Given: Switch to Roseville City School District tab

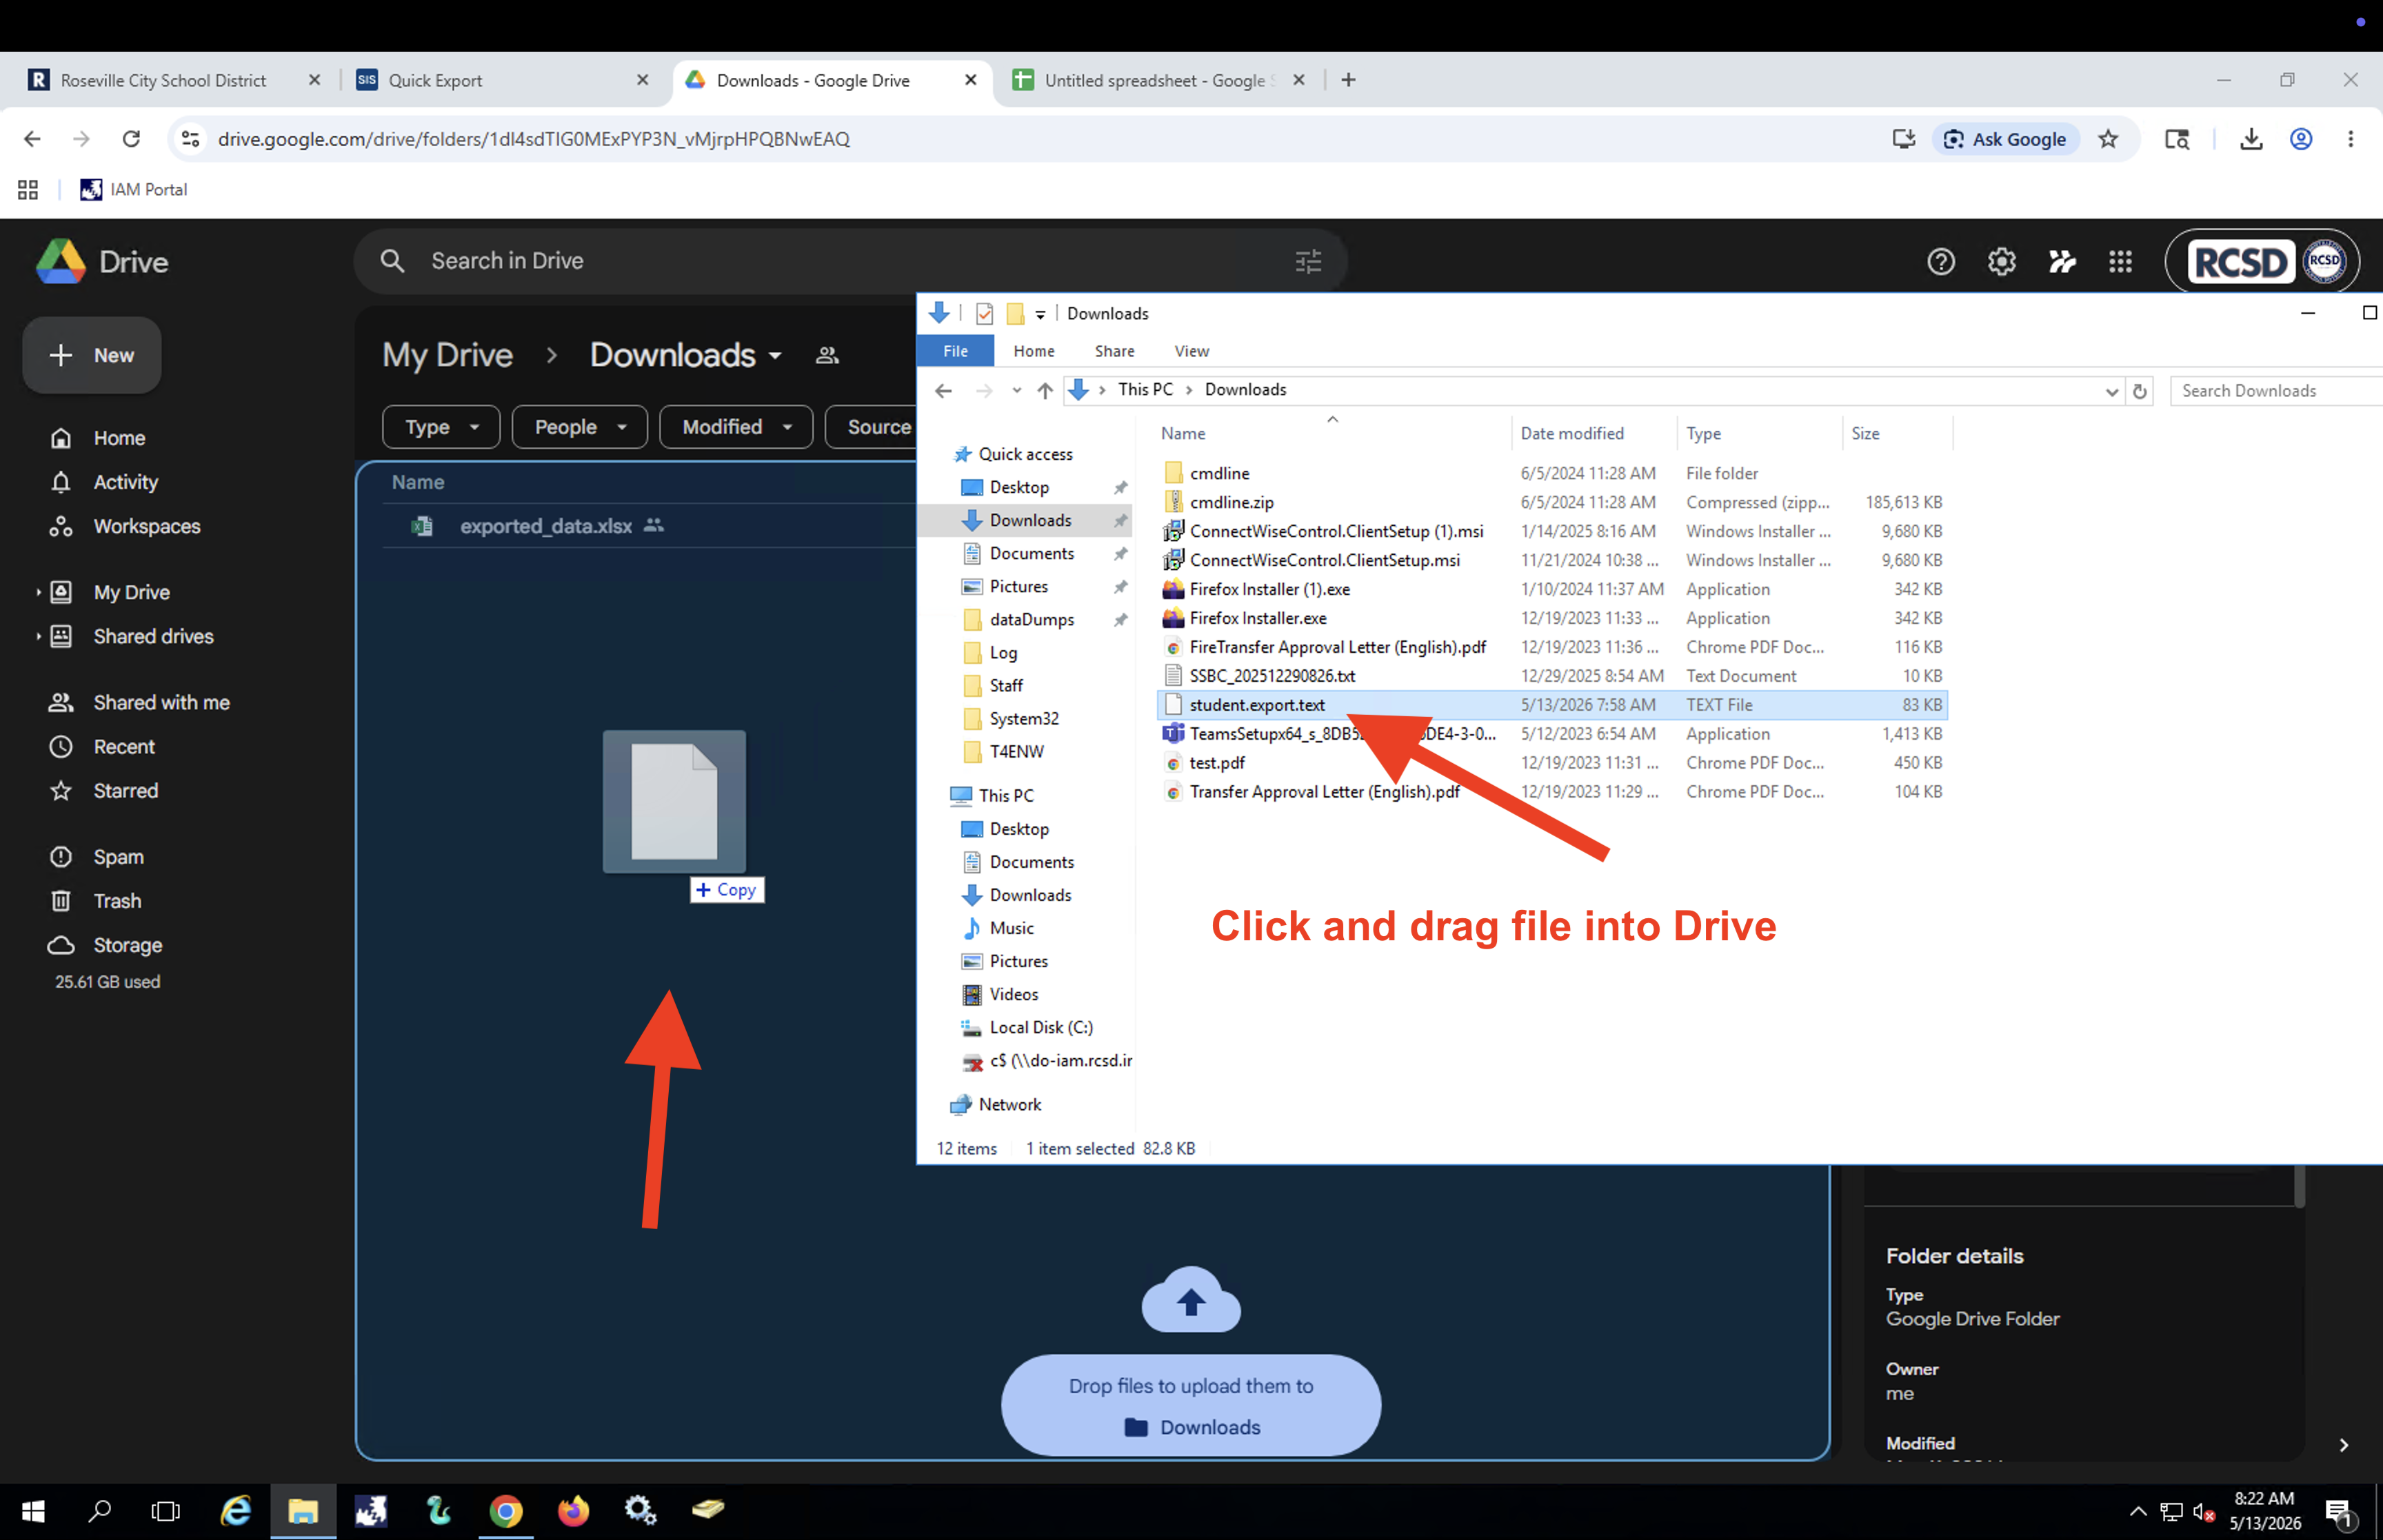Looking at the screenshot, I should (x=163, y=80).
